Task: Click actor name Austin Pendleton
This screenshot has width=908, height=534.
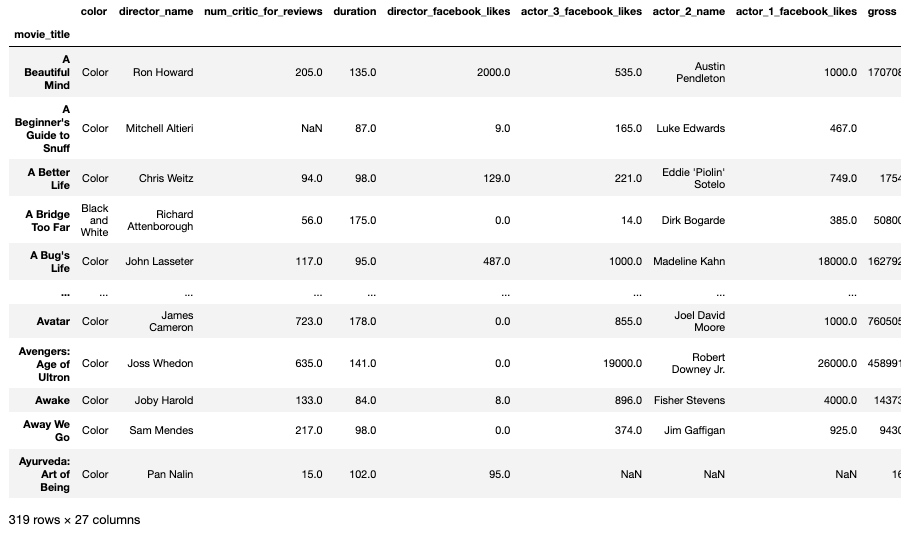Action: 701,72
